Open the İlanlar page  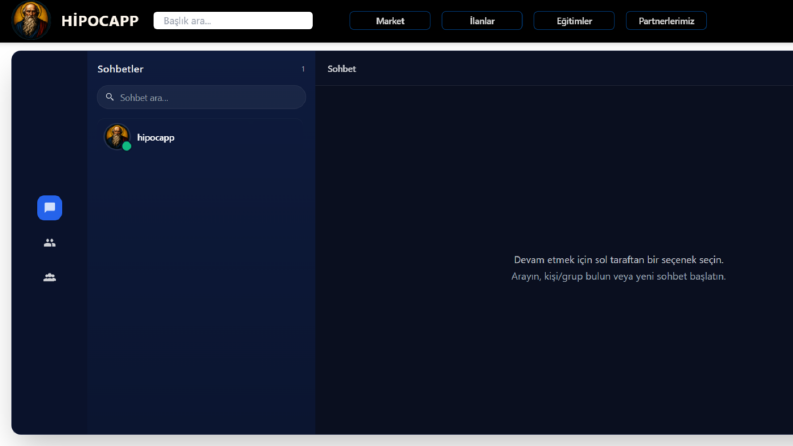pyautogui.click(x=482, y=21)
